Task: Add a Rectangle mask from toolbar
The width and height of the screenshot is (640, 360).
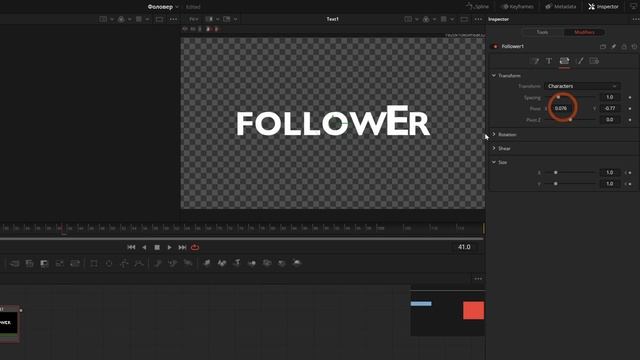Action: (93, 263)
